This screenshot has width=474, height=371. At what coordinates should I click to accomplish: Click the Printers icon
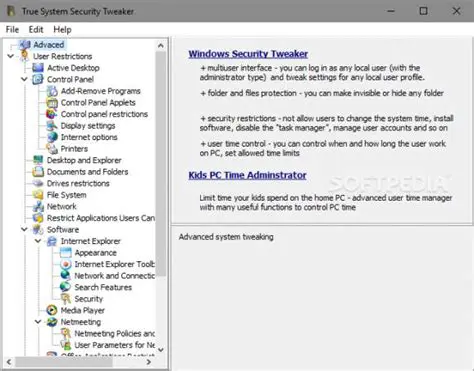52,149
